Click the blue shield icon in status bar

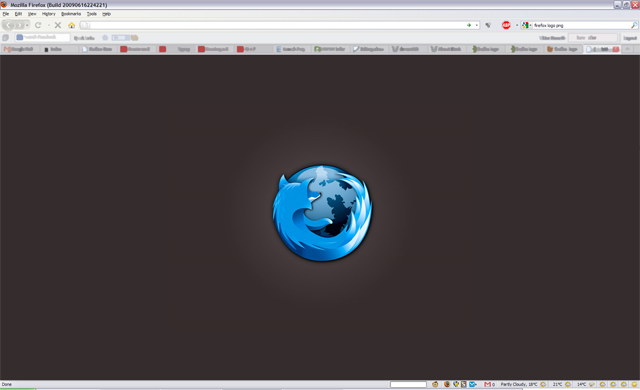[456, 384]
